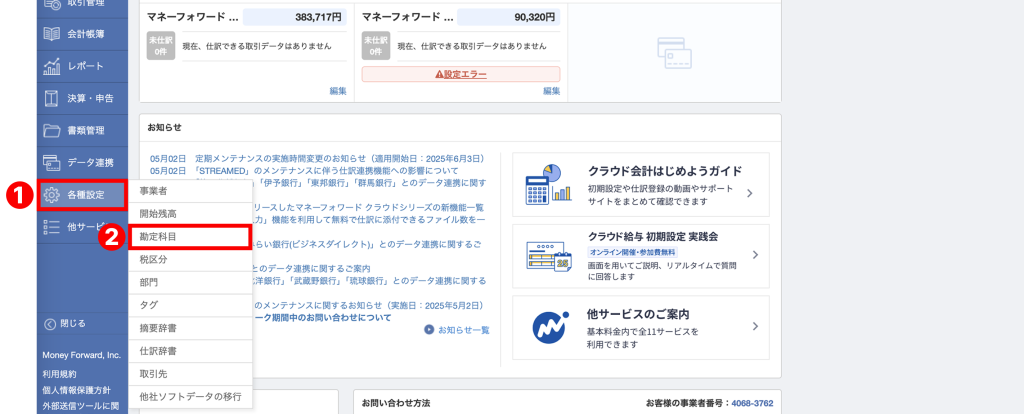Click the calendar table 実践会 icon
This screenshot has height=414, width=1024.
549,257
